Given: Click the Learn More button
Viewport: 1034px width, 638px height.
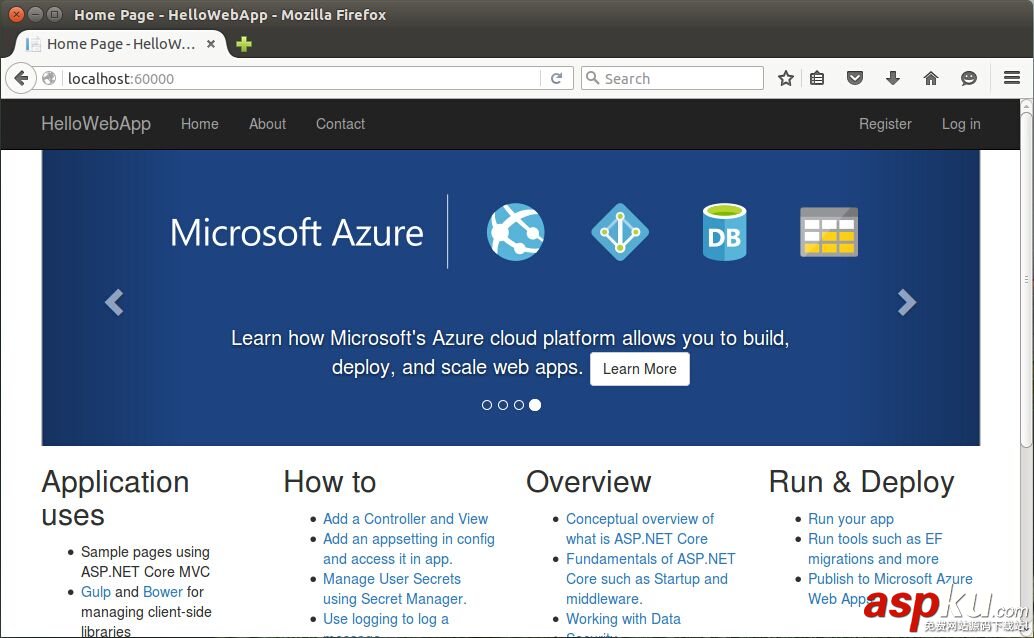Looking at the screenshot, I should point(639,369).
